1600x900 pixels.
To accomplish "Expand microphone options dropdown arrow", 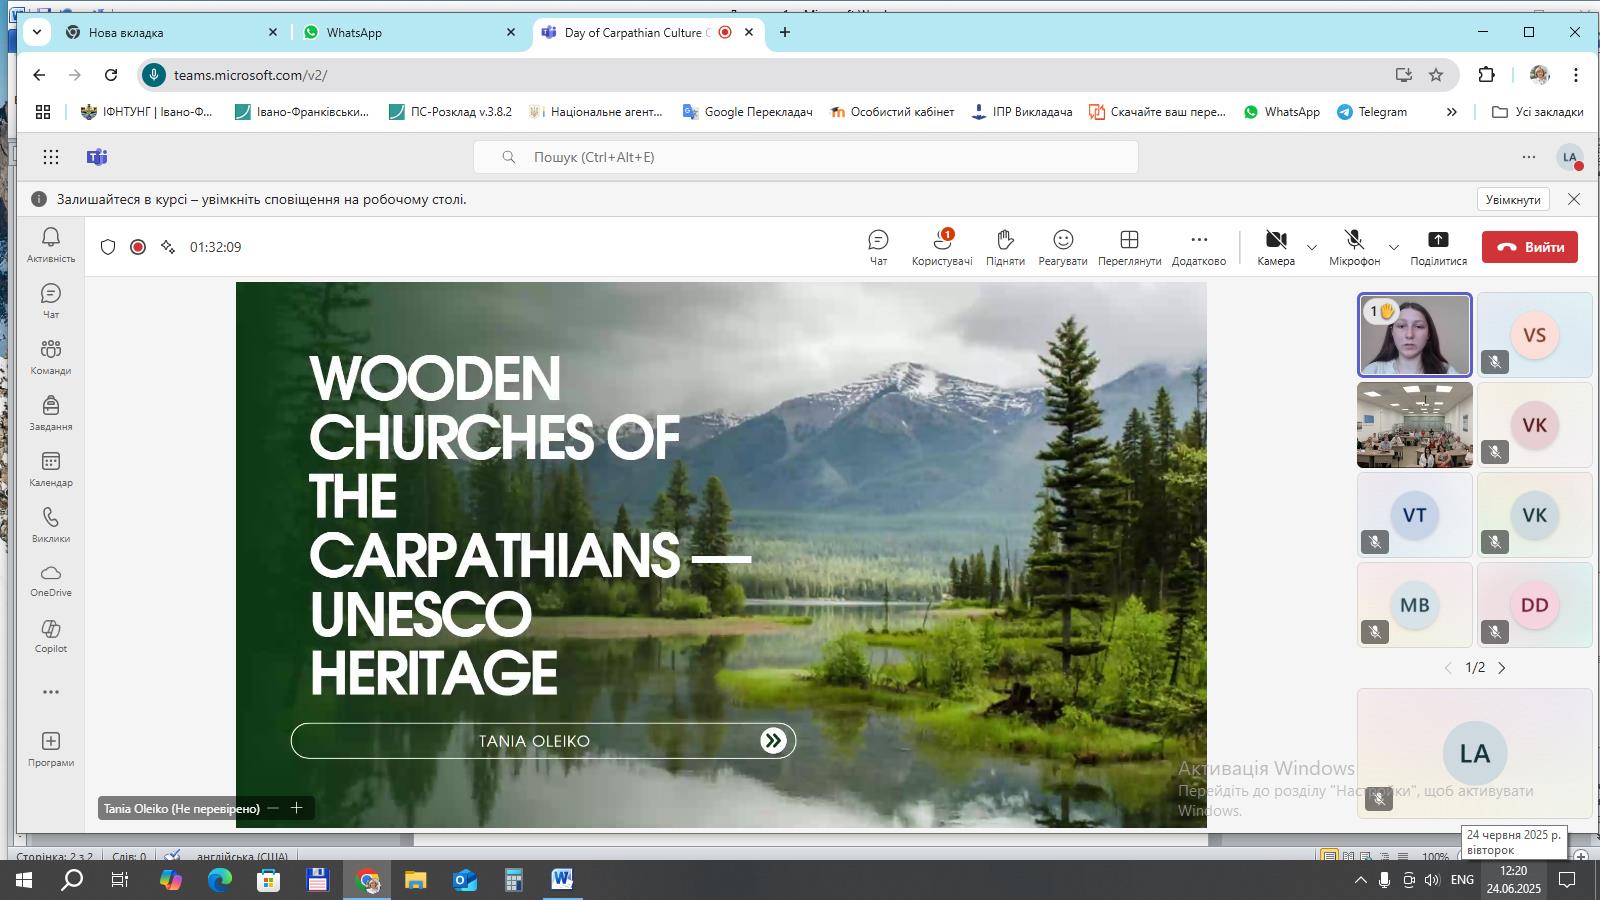I will pos(1393,247).
